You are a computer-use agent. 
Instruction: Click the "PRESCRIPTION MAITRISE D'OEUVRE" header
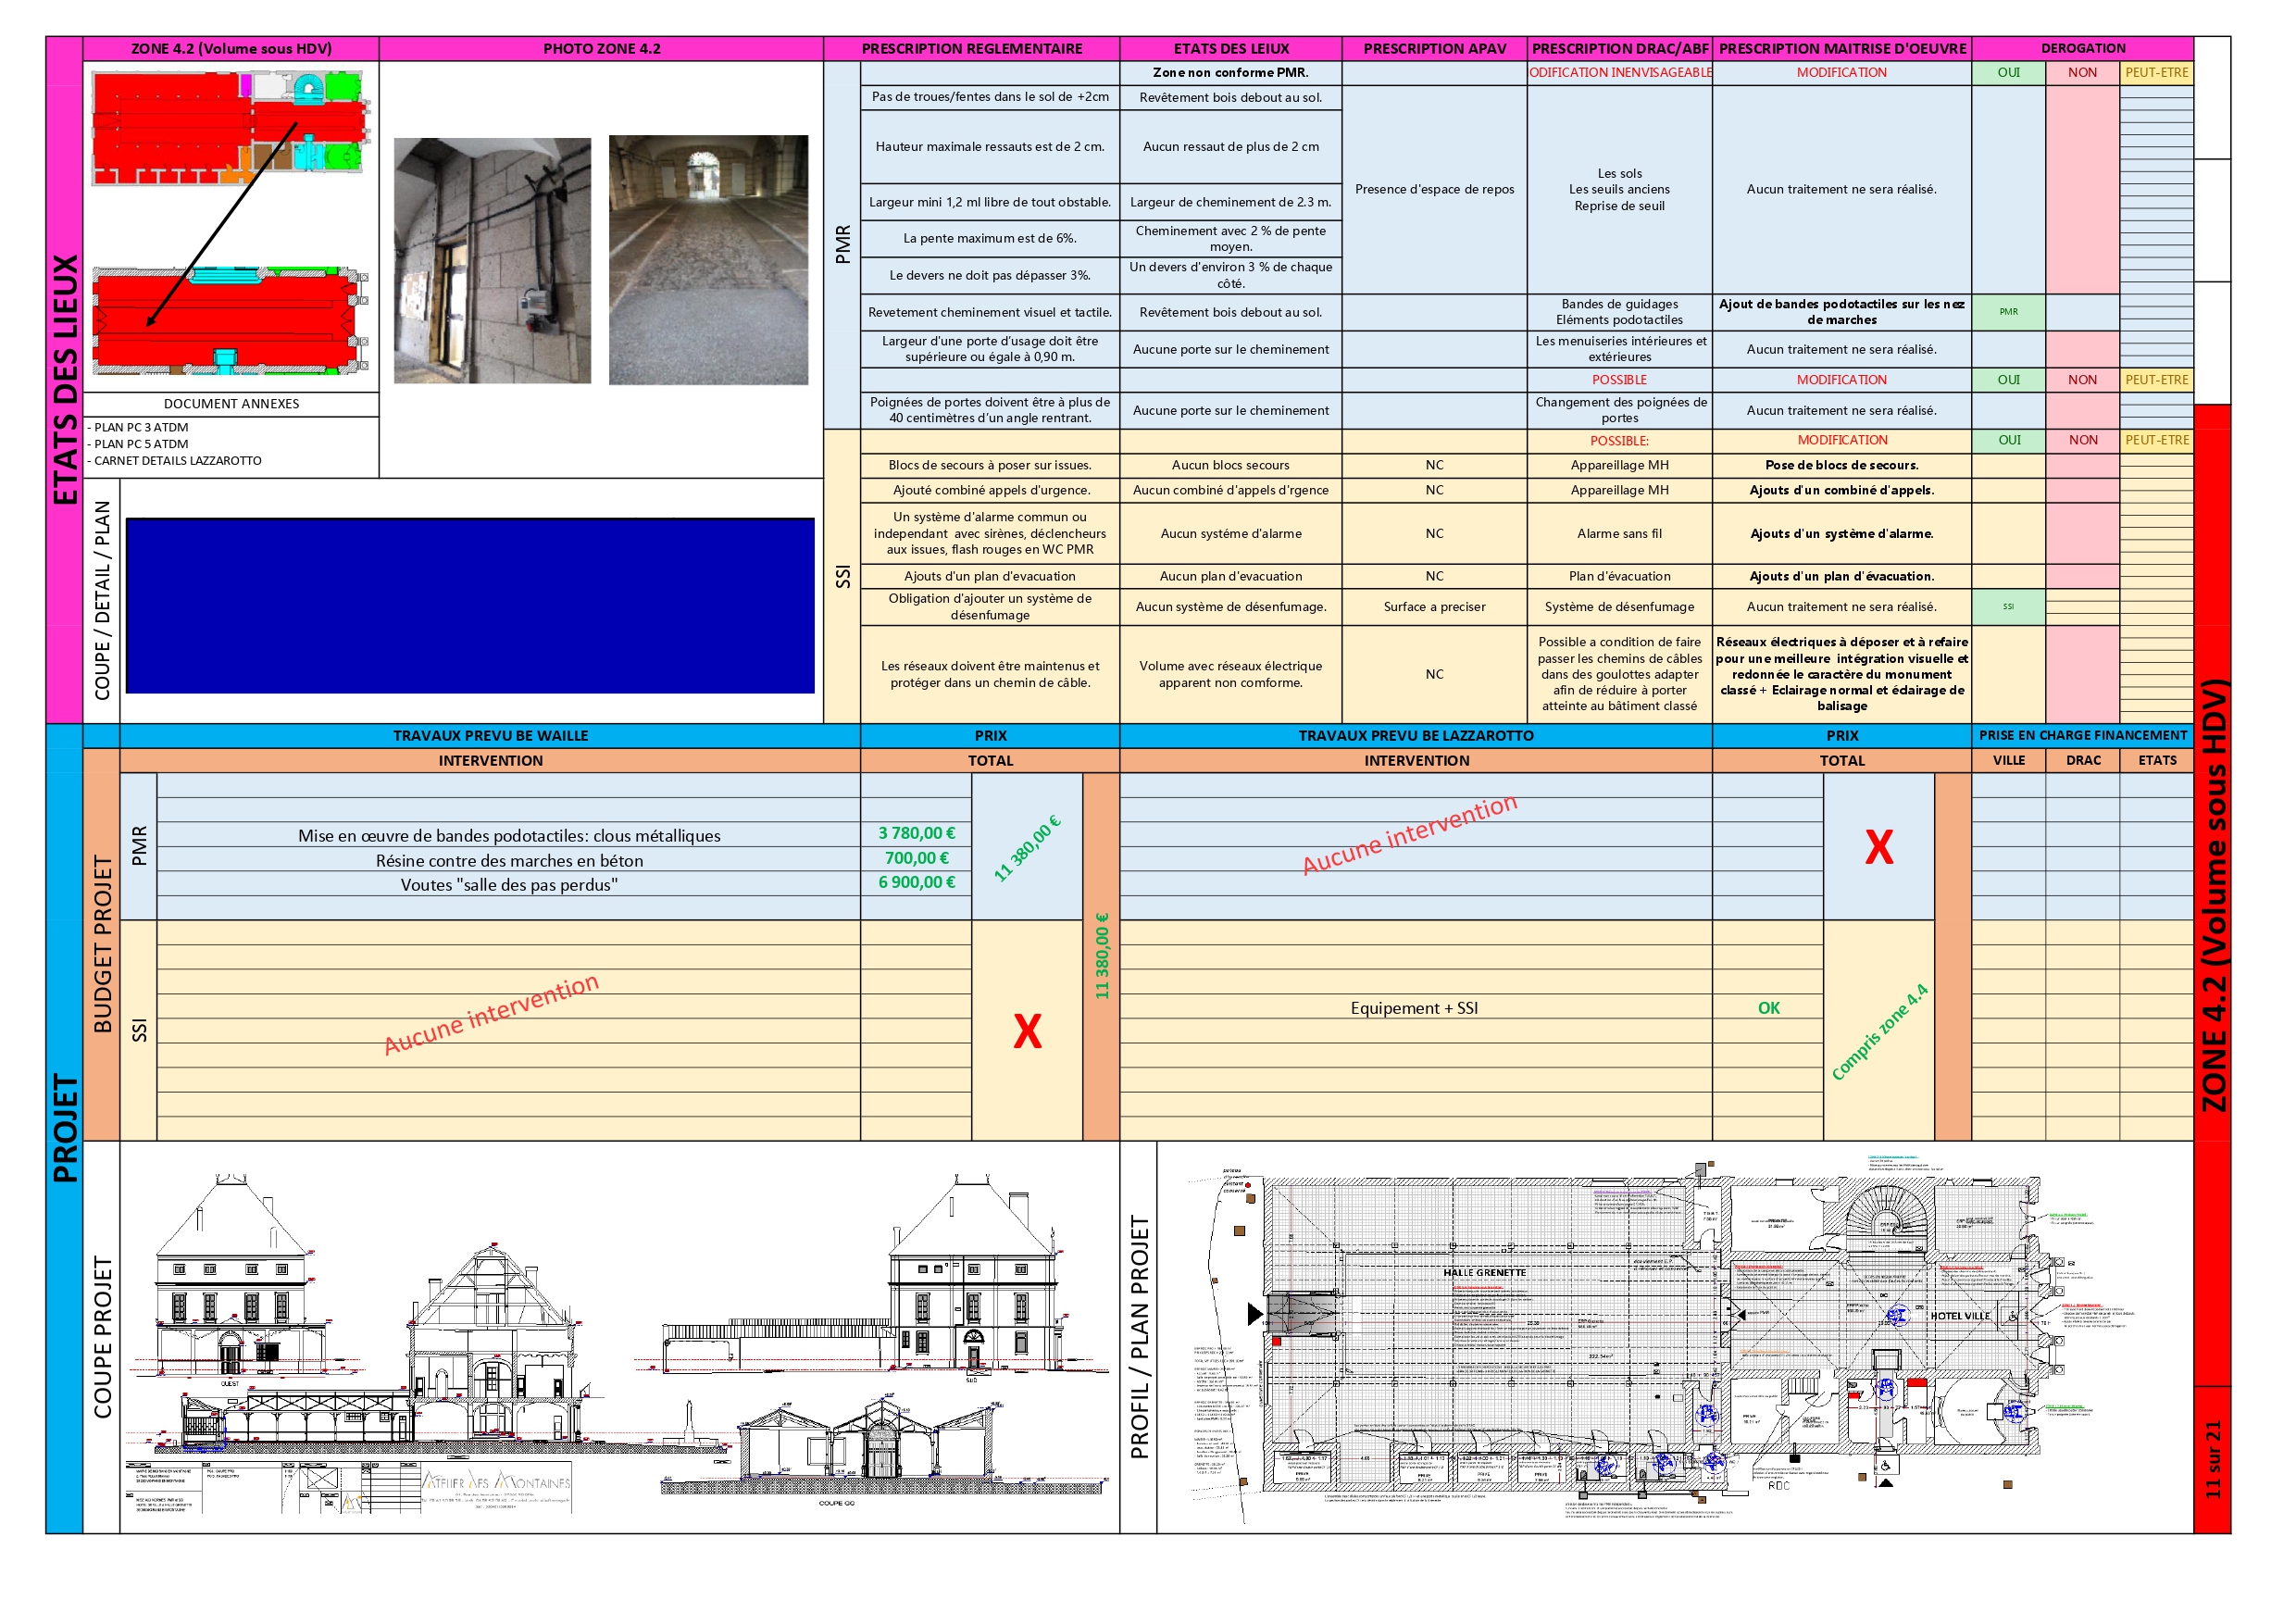point(1842,48)
